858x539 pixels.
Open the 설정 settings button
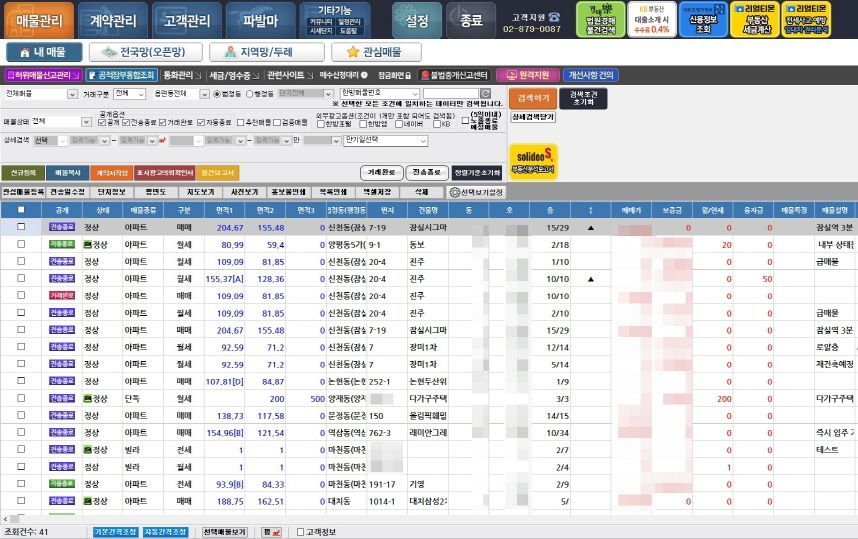pos(416,20)
